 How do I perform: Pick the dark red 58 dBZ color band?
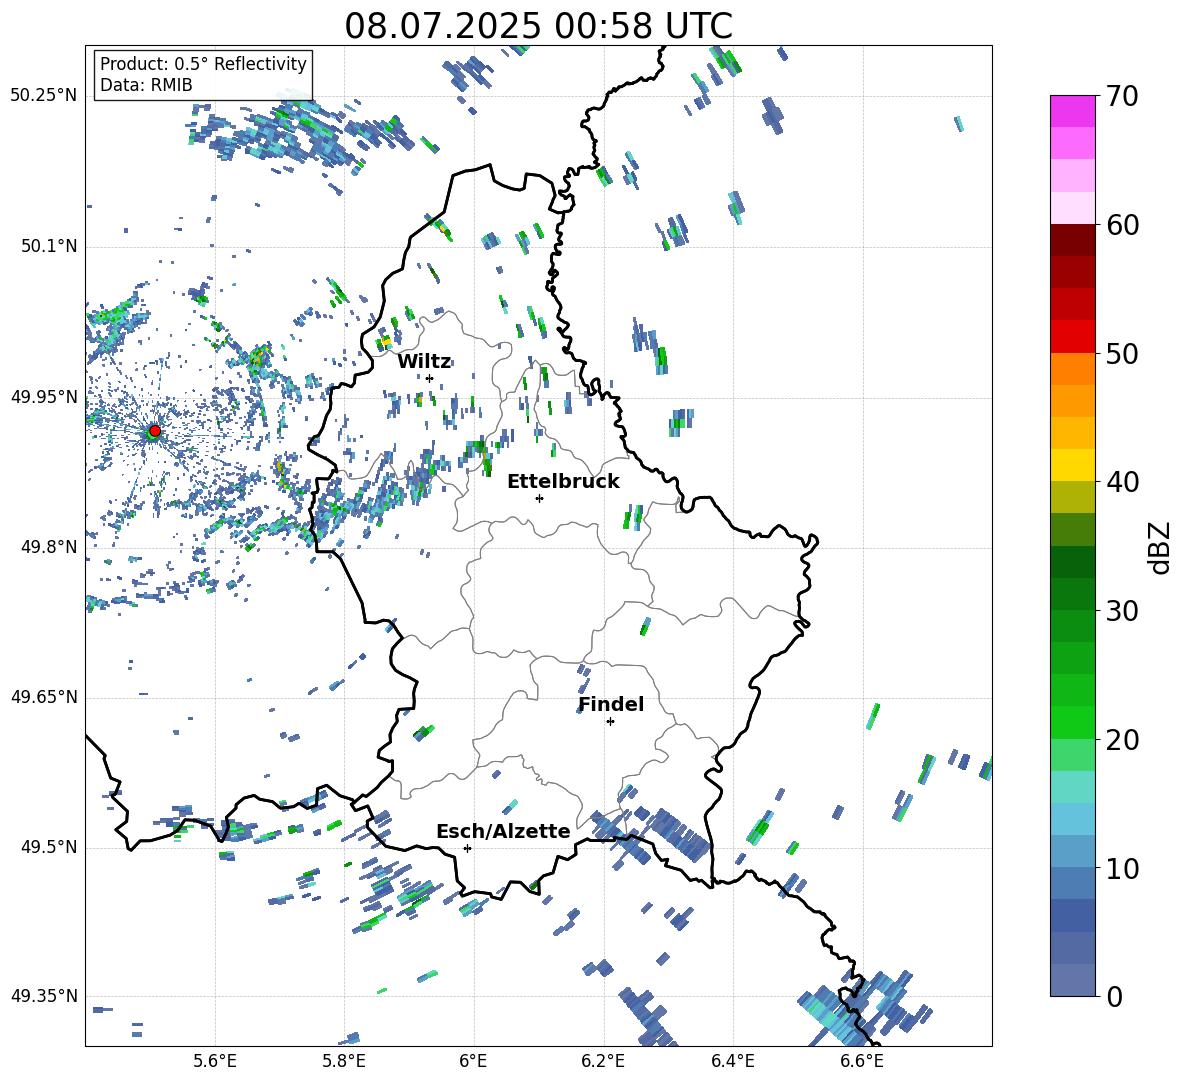[1072, 239]
